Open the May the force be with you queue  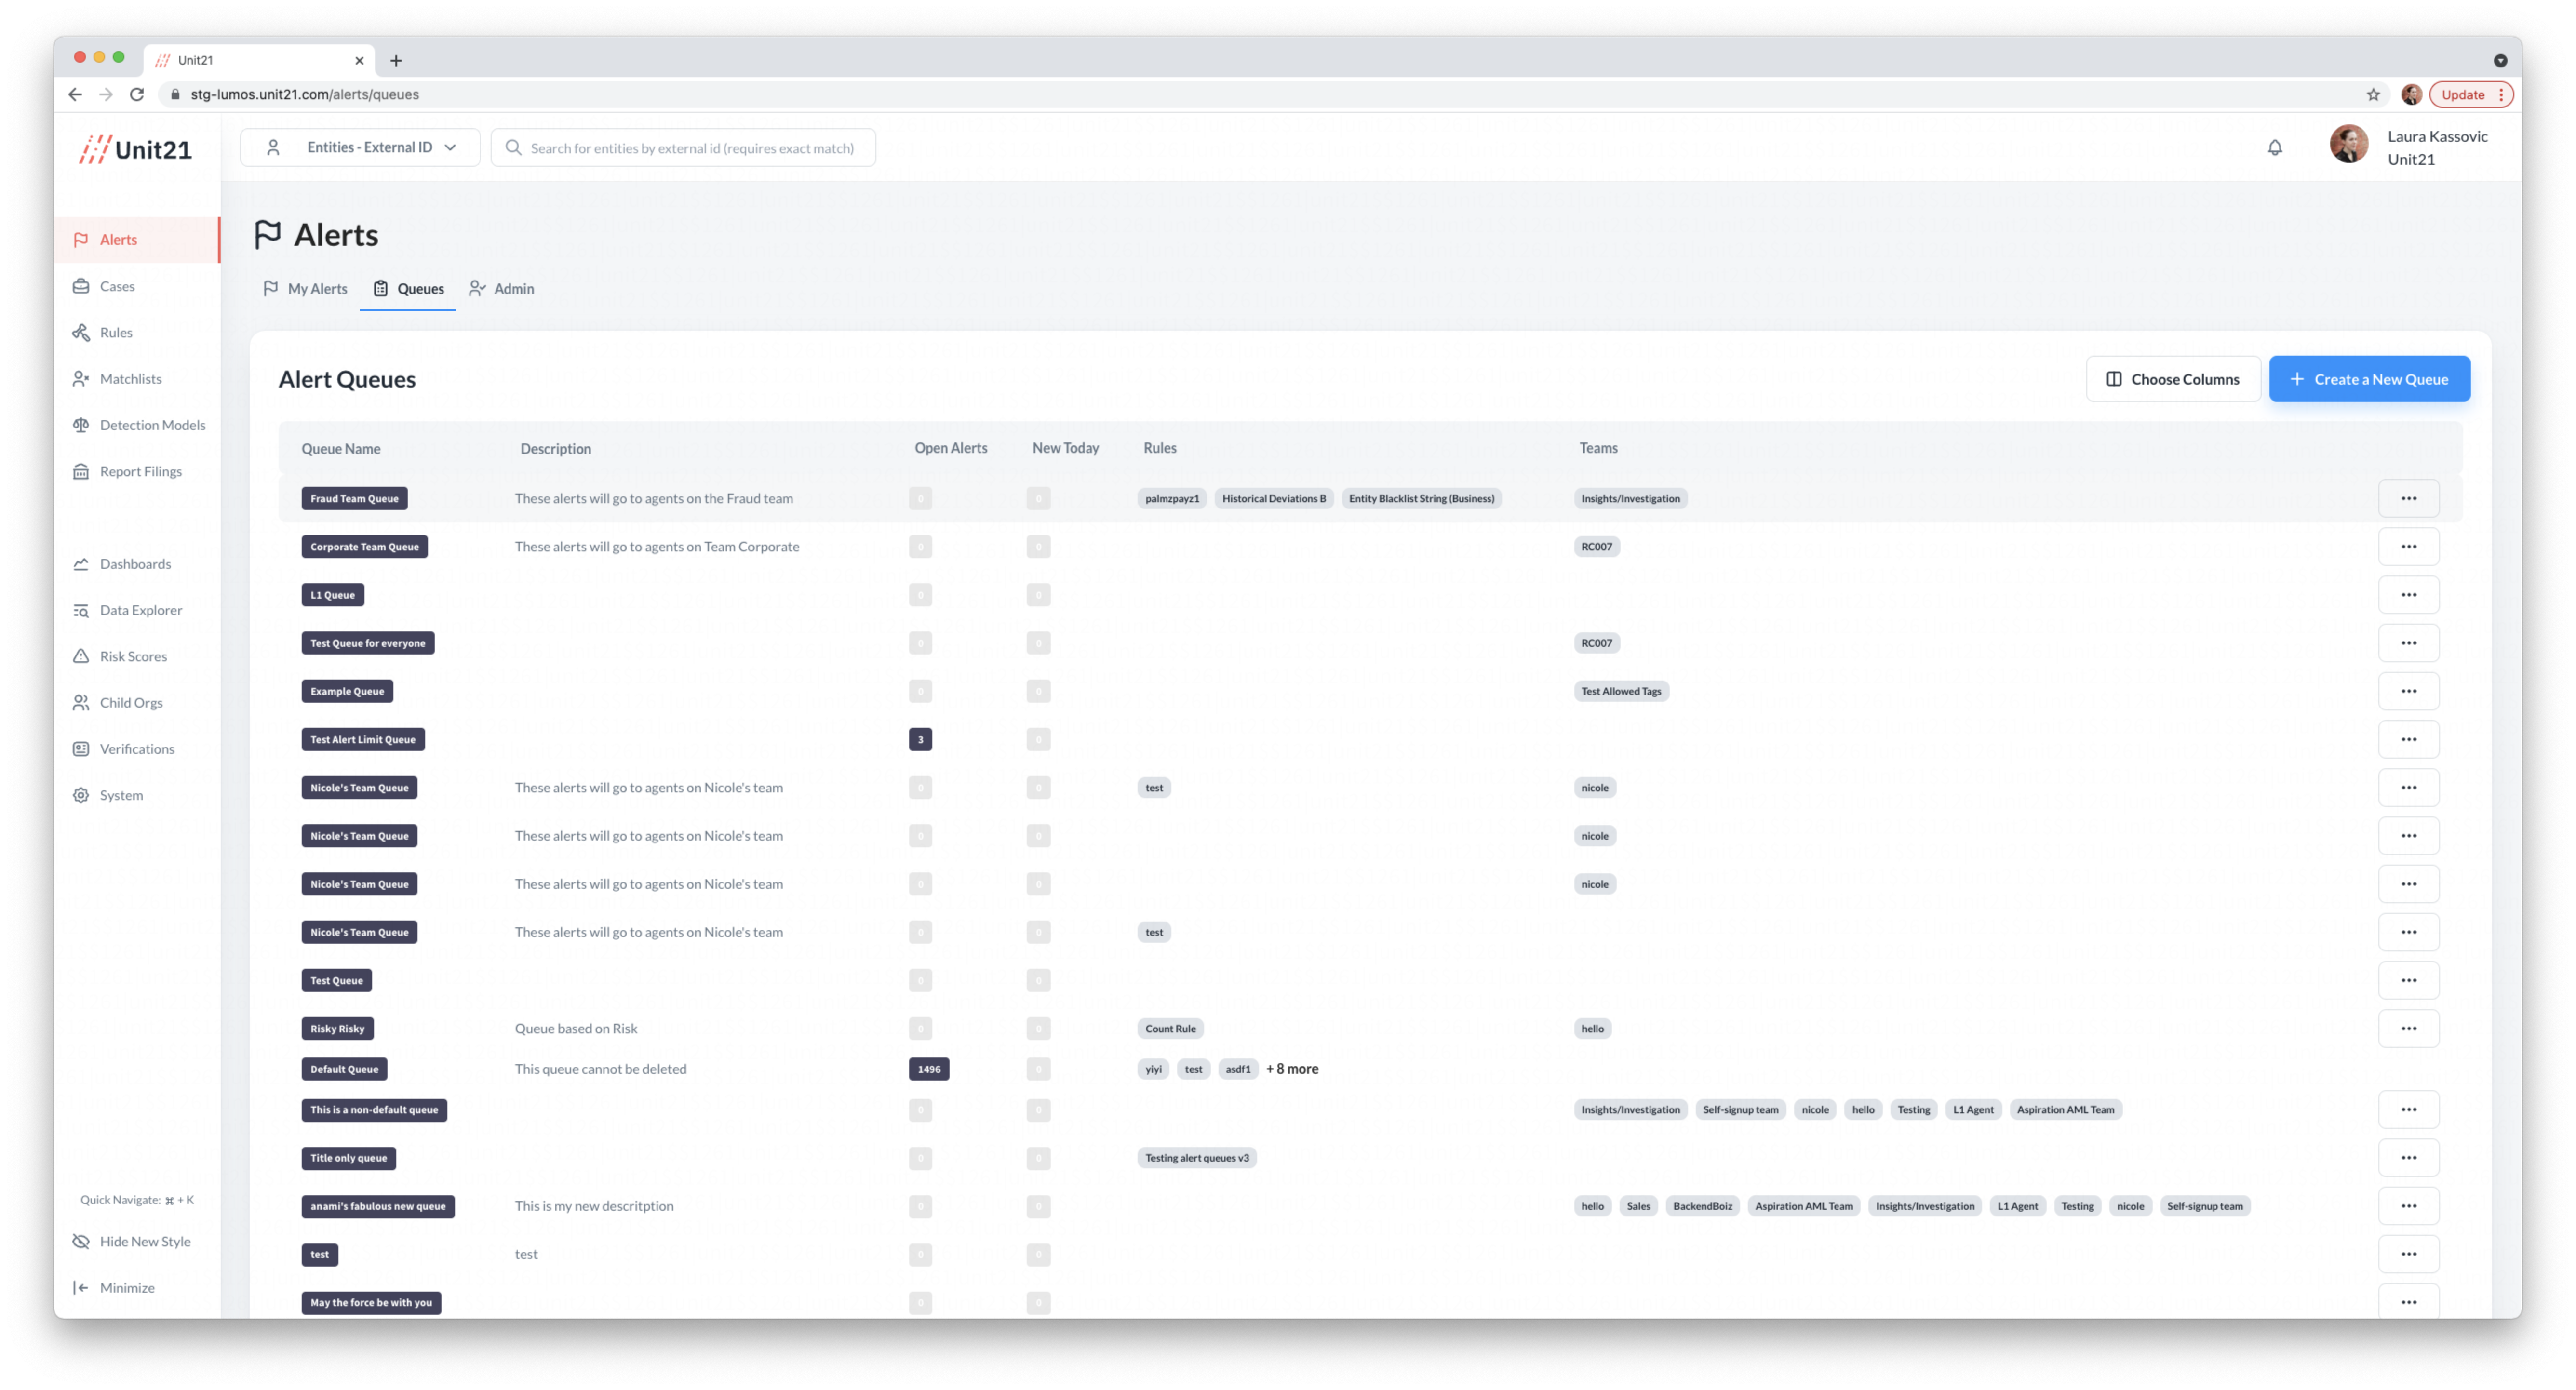(x=371, y=1302)
